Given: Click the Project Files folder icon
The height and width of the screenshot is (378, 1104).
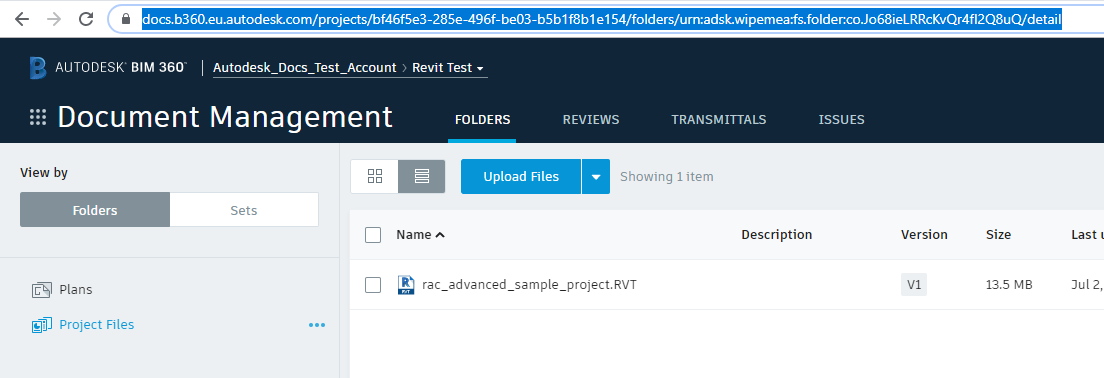Looking at the screenshot, I should tap(42, 325).
